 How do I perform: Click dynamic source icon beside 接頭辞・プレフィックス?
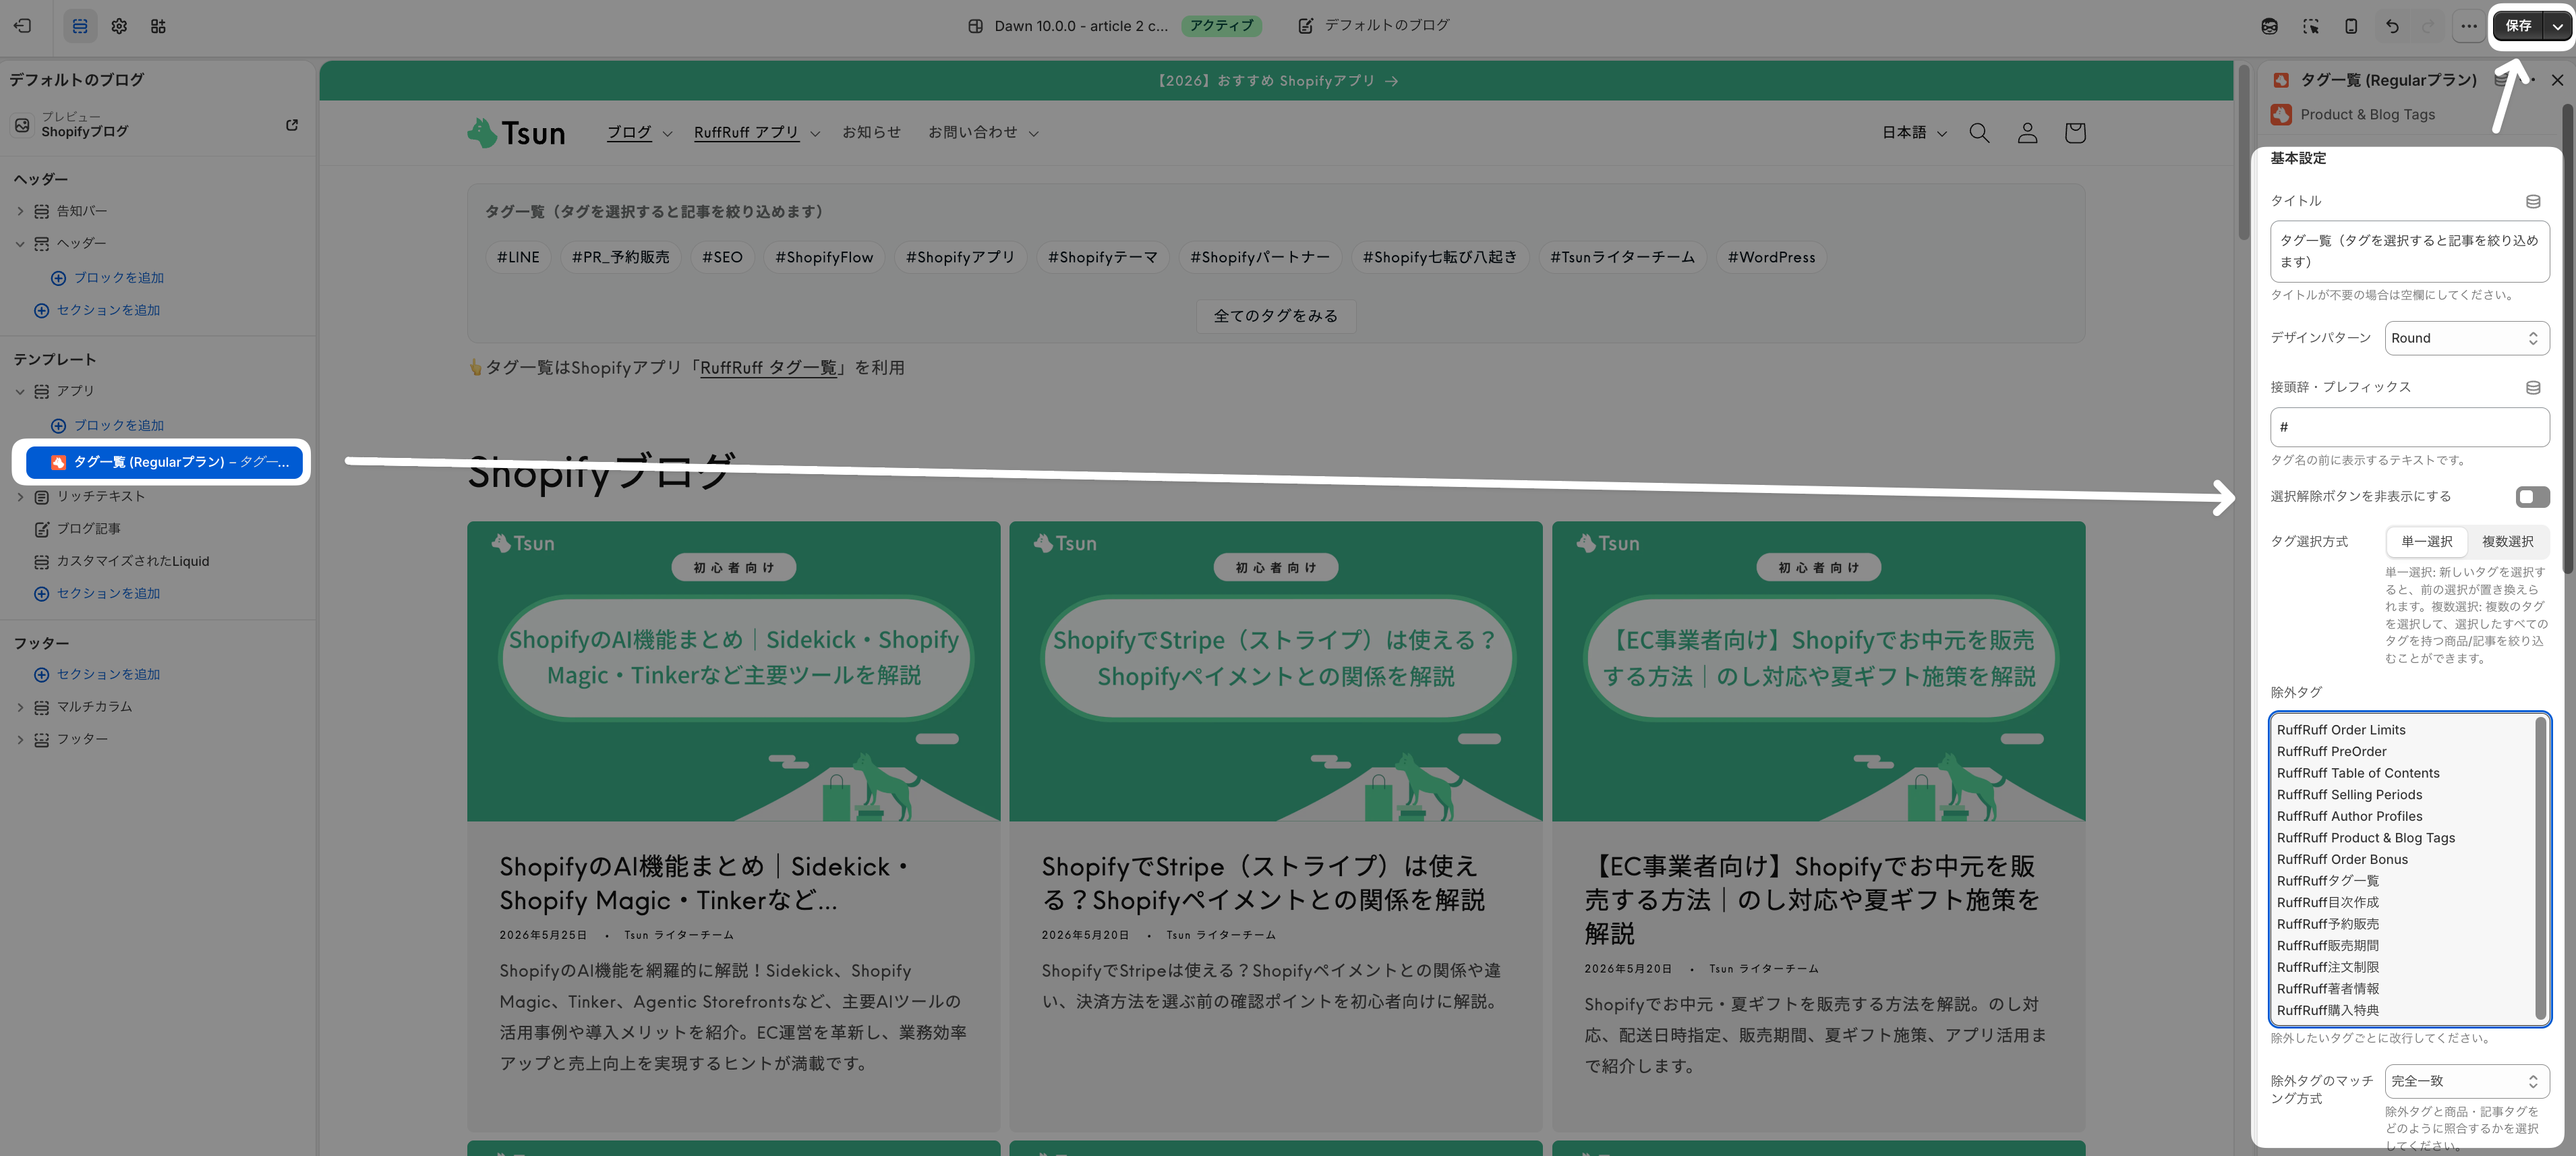(x=2533, y=387)
